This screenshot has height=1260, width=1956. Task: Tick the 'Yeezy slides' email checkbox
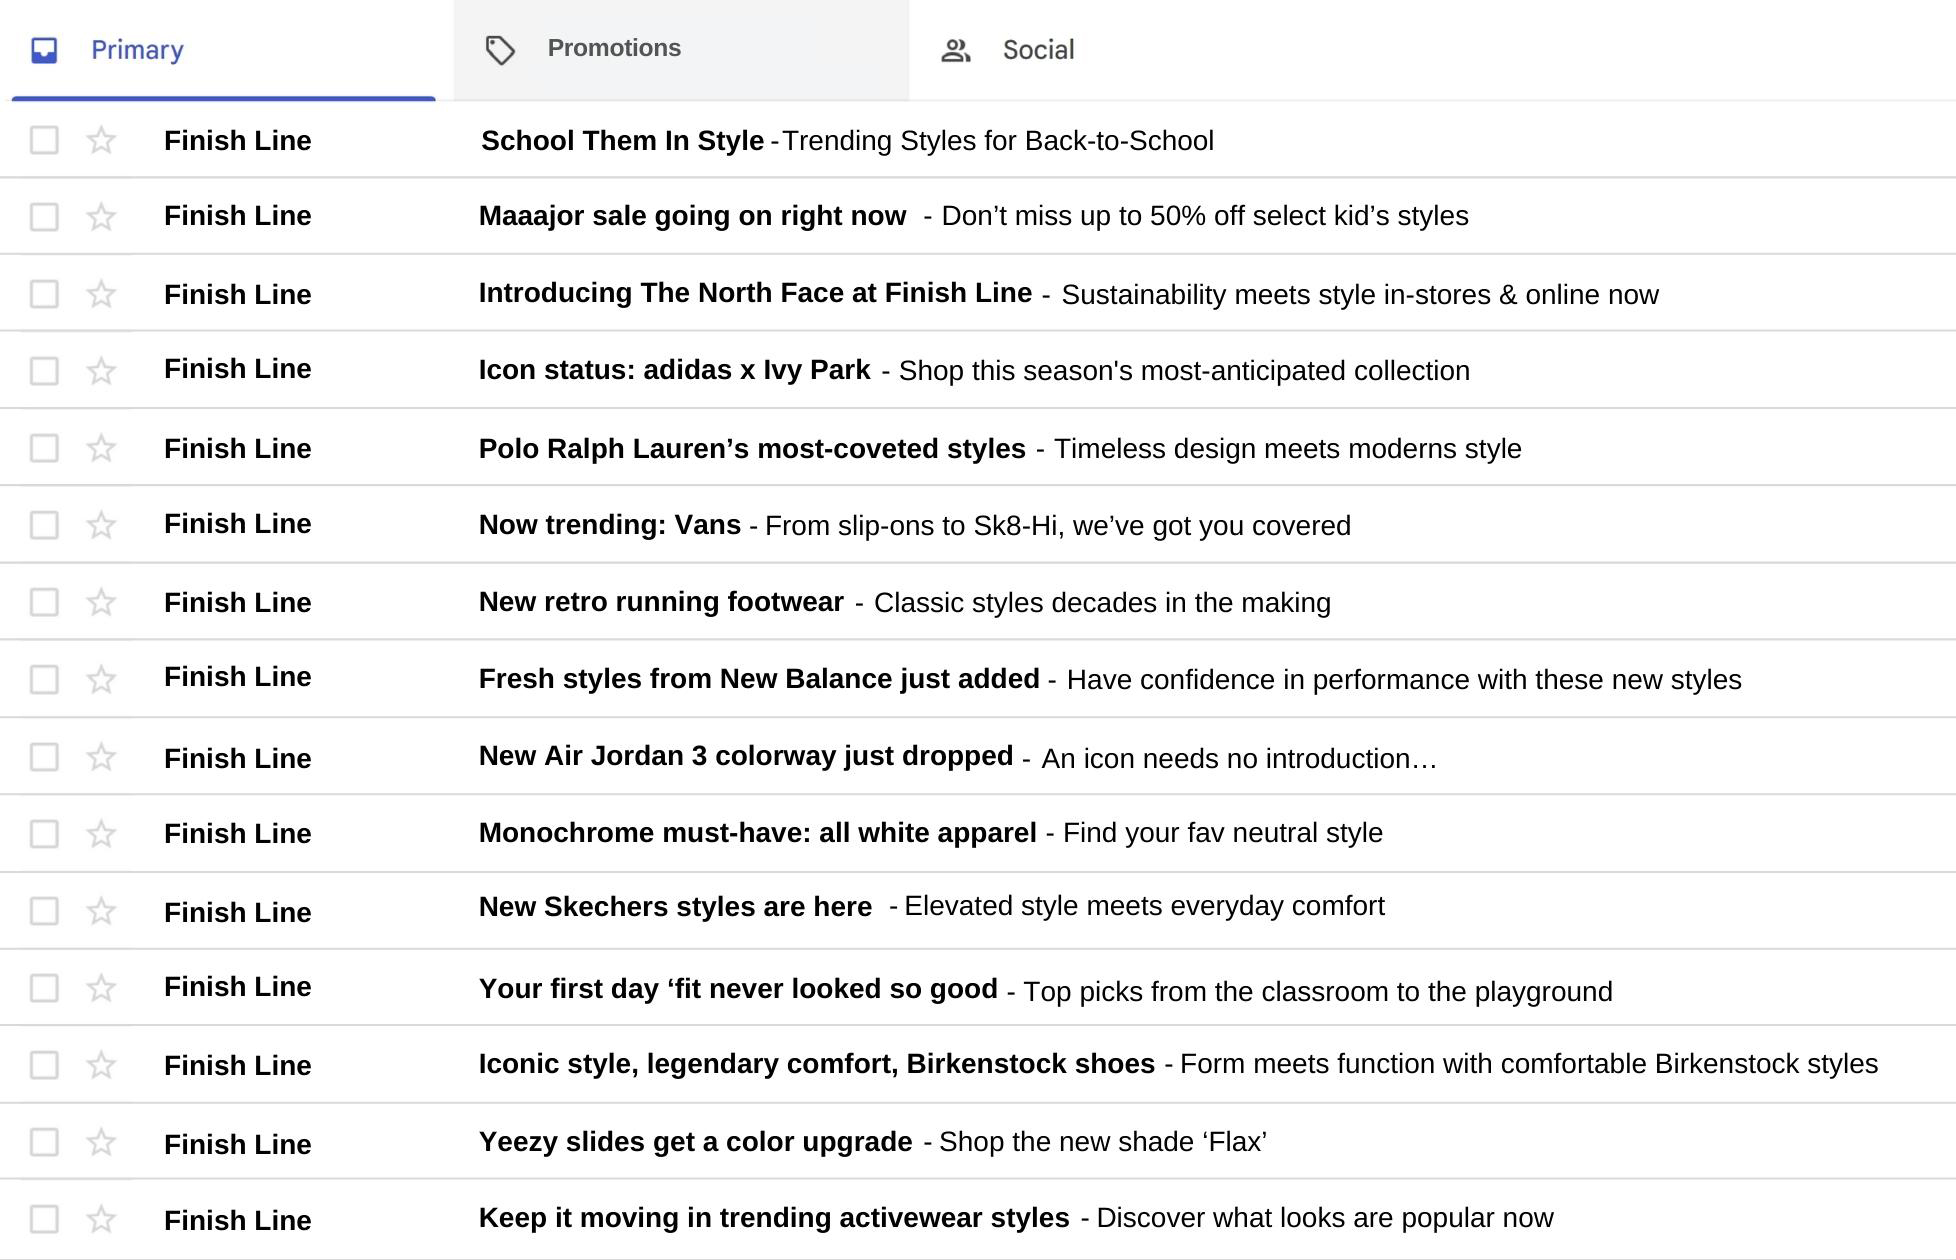pyautogui.click(x=44, y=1142)
